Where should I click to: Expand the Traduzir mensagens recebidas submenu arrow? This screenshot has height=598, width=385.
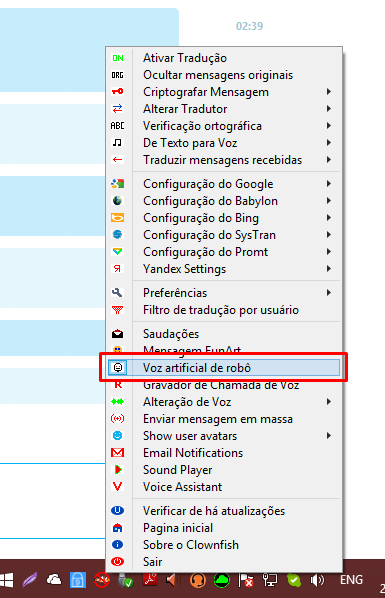[x=329, y=160]
